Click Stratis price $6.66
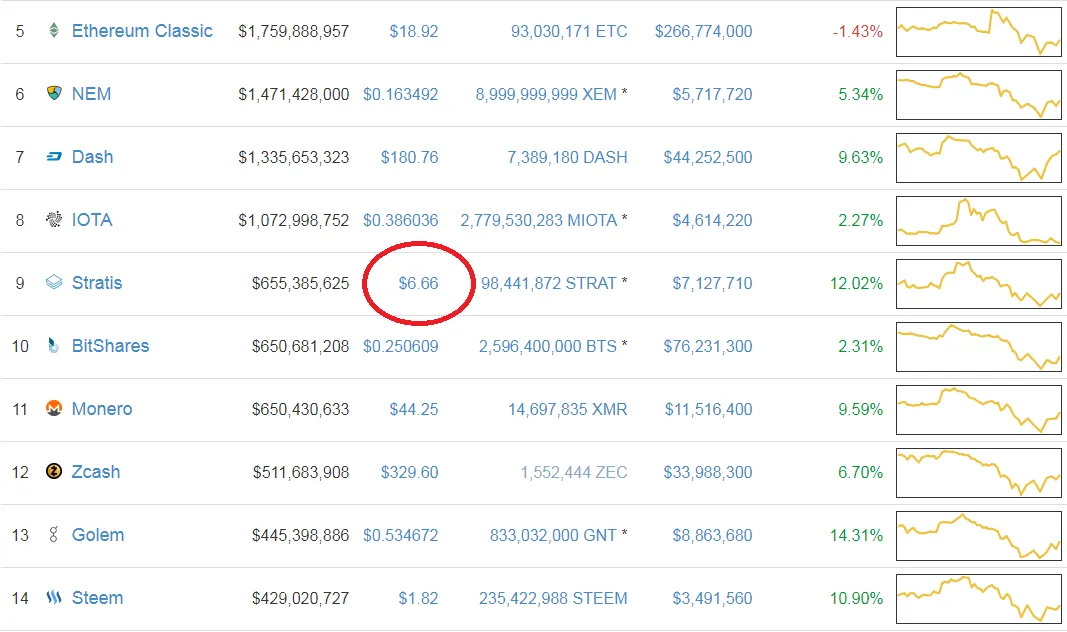The height and width of the screenshot is (632, 1067). pyautogui.click(x=418, y=283)
